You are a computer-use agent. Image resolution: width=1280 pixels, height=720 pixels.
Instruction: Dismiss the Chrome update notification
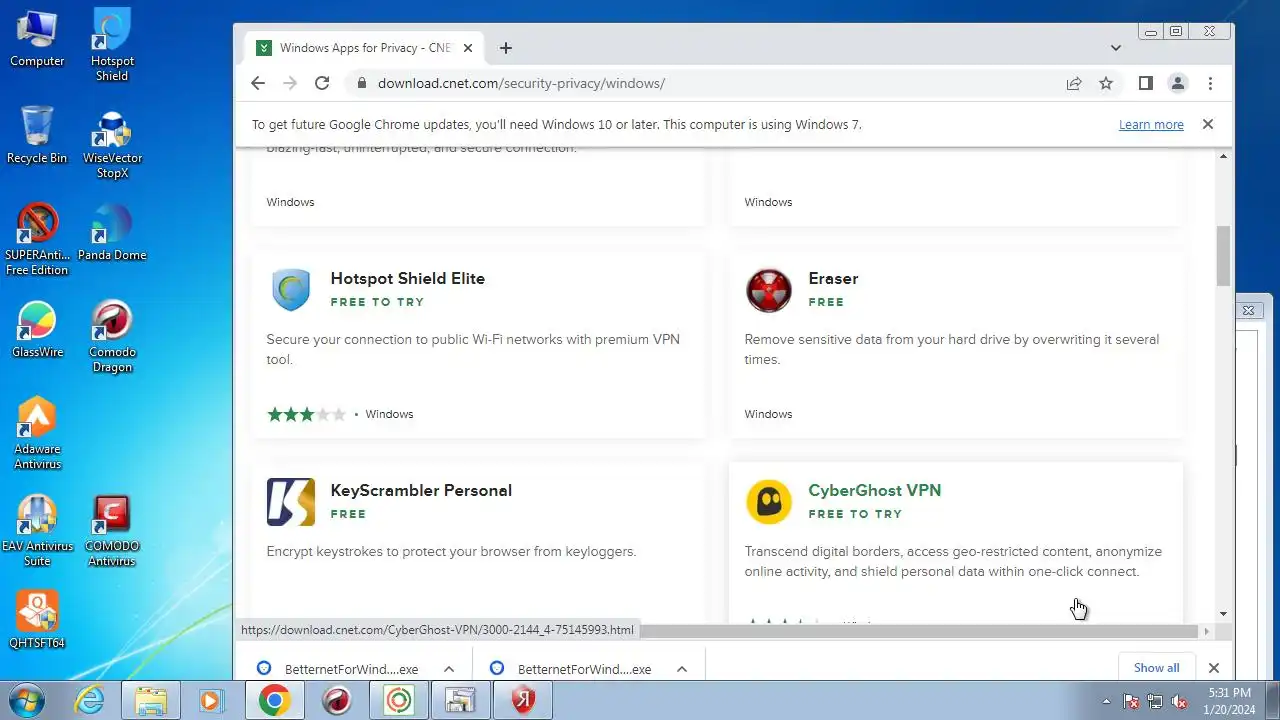(1208, 124)
